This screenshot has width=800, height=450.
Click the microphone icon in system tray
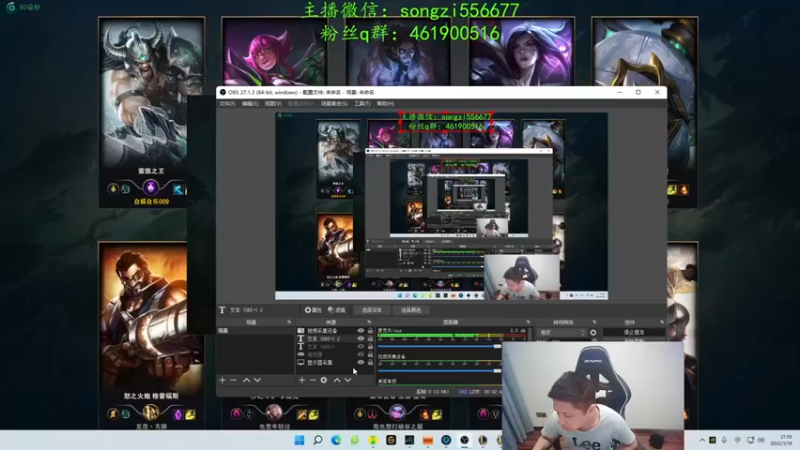tap(724, 440)
